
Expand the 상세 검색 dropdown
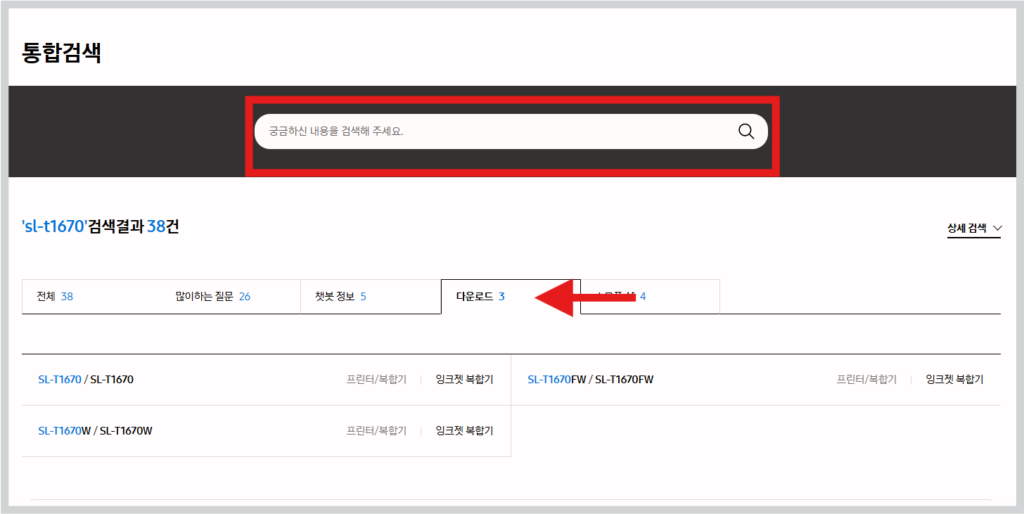(974, 229)
